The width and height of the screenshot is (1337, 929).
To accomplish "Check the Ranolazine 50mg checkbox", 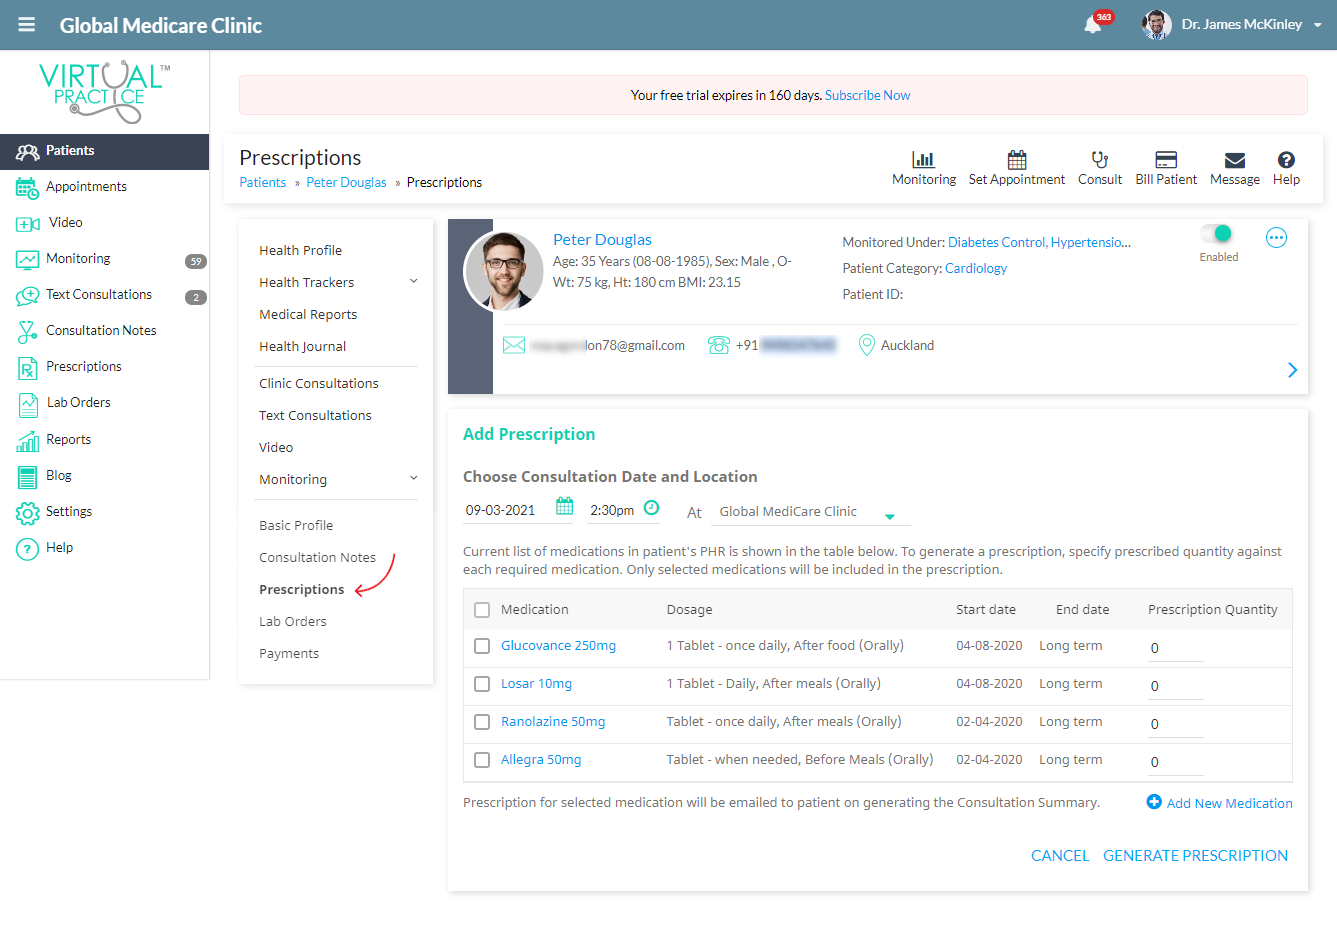I will click(x=482, y=722).
